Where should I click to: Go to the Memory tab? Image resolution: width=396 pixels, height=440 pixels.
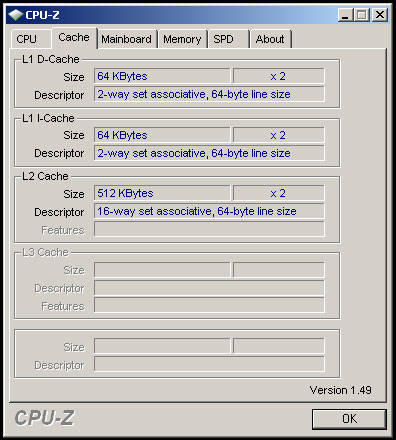(182, 39)
